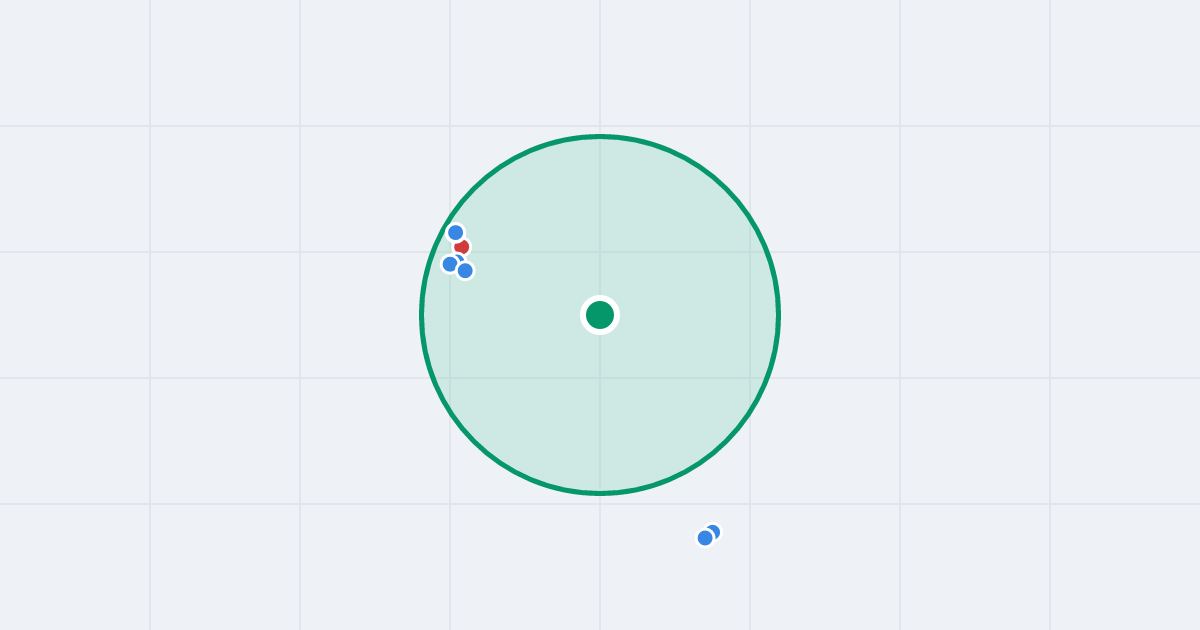Screen dimensions: 1200x630
Task: Select the topmost blue marker above red marker
Action: [455, 232]
